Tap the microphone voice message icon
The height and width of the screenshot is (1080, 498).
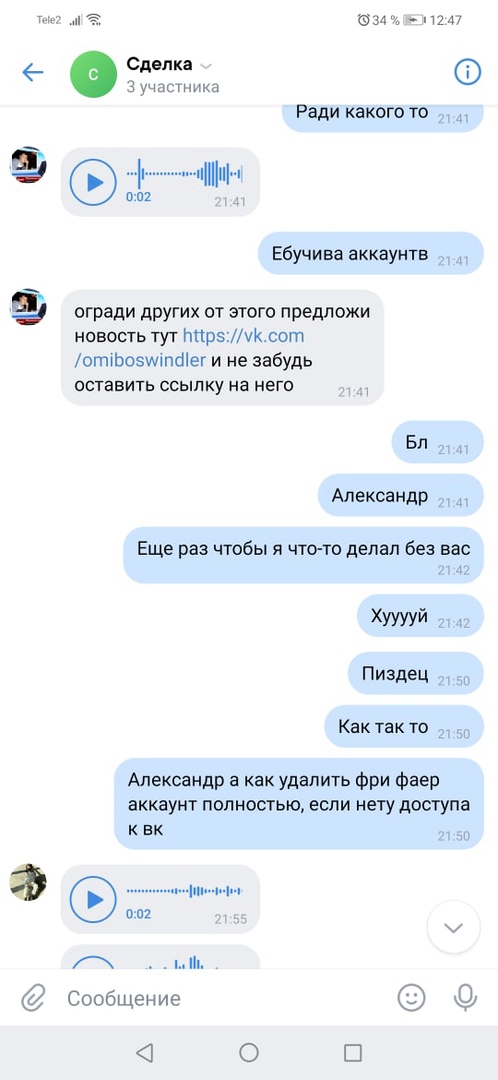click(x=466, y=997)
